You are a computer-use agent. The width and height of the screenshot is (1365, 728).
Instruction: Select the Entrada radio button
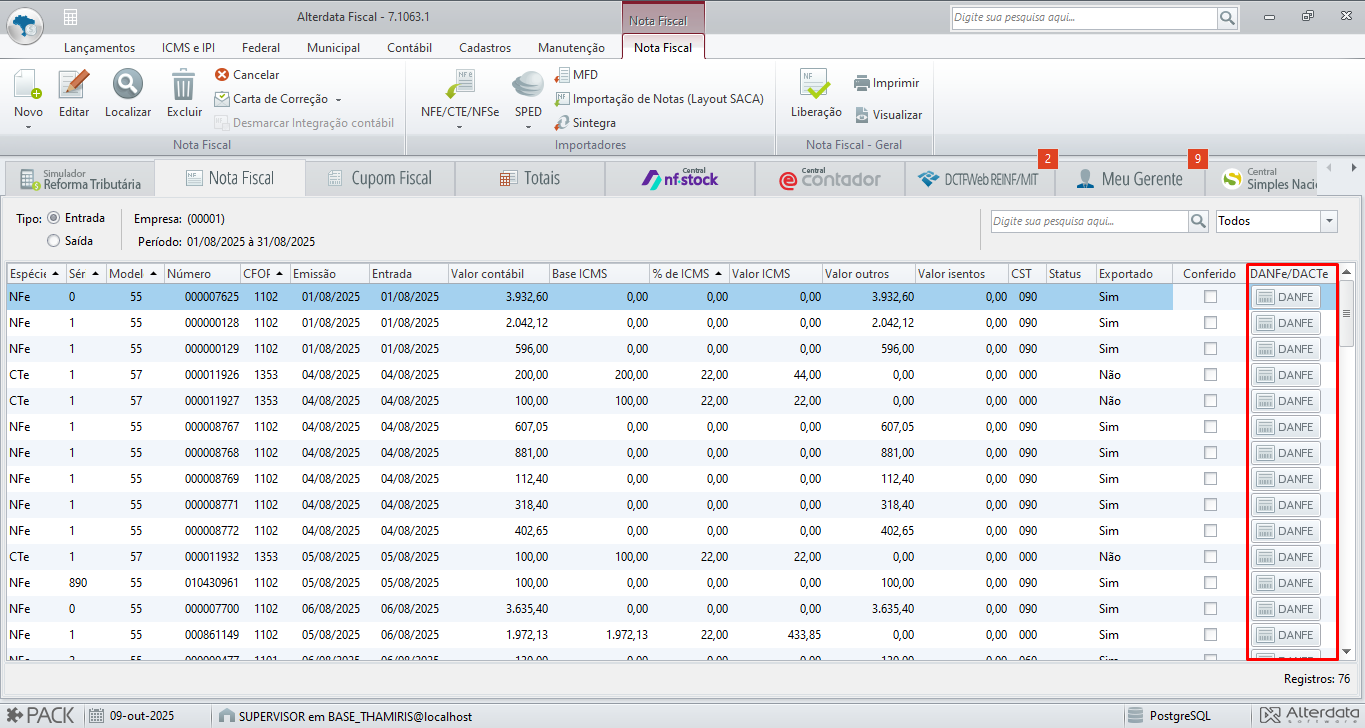click(x=54, y=217)
